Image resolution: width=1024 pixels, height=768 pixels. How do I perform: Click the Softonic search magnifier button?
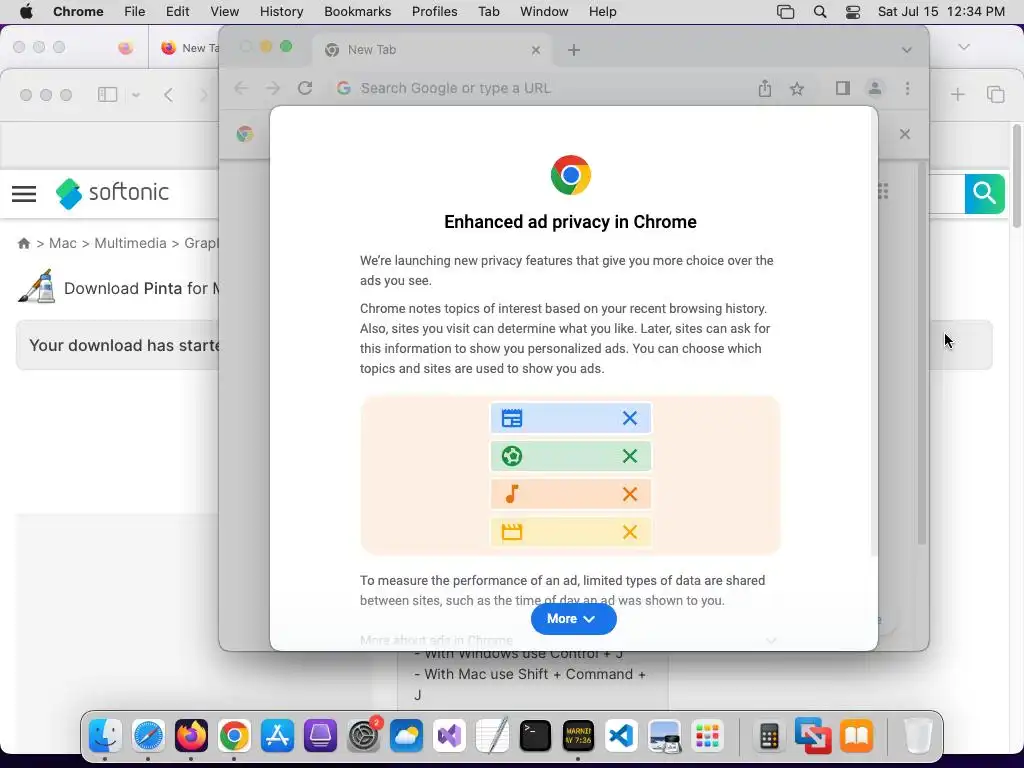pyautogui.click(x=984, y=194)
